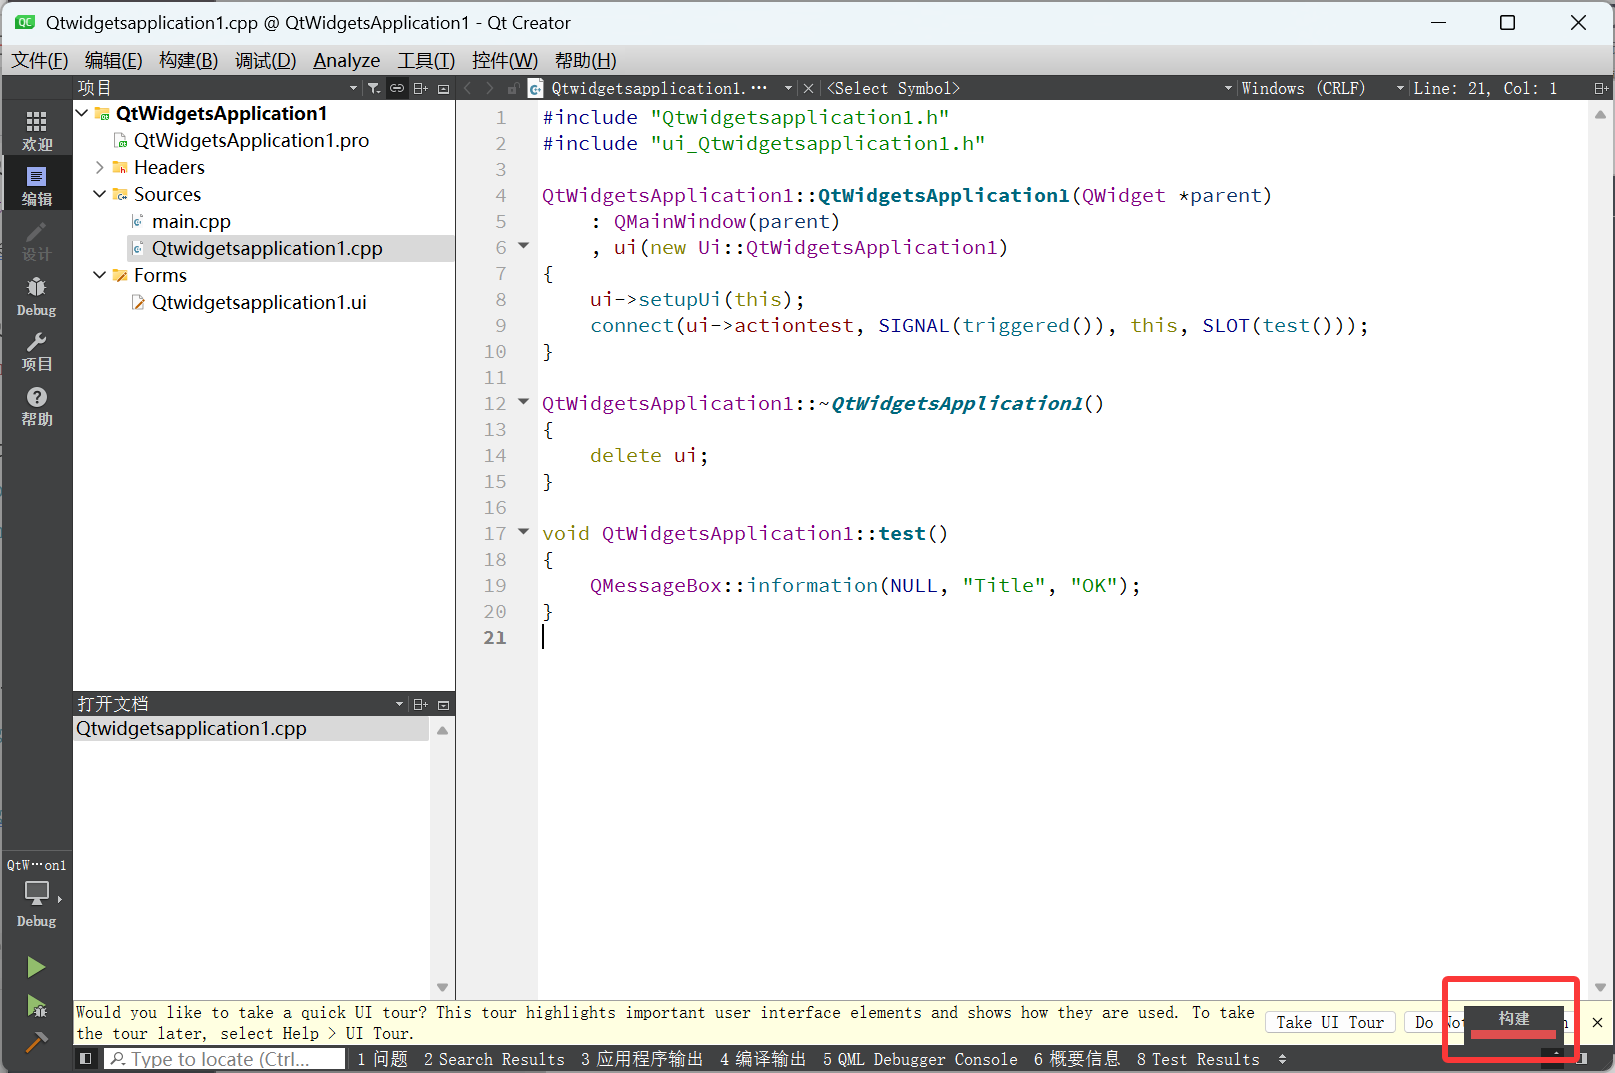Show the 4 编译输出 pane
Image resolution: width=1615 pixels, height=1073 pixels.
[763, 1059]
